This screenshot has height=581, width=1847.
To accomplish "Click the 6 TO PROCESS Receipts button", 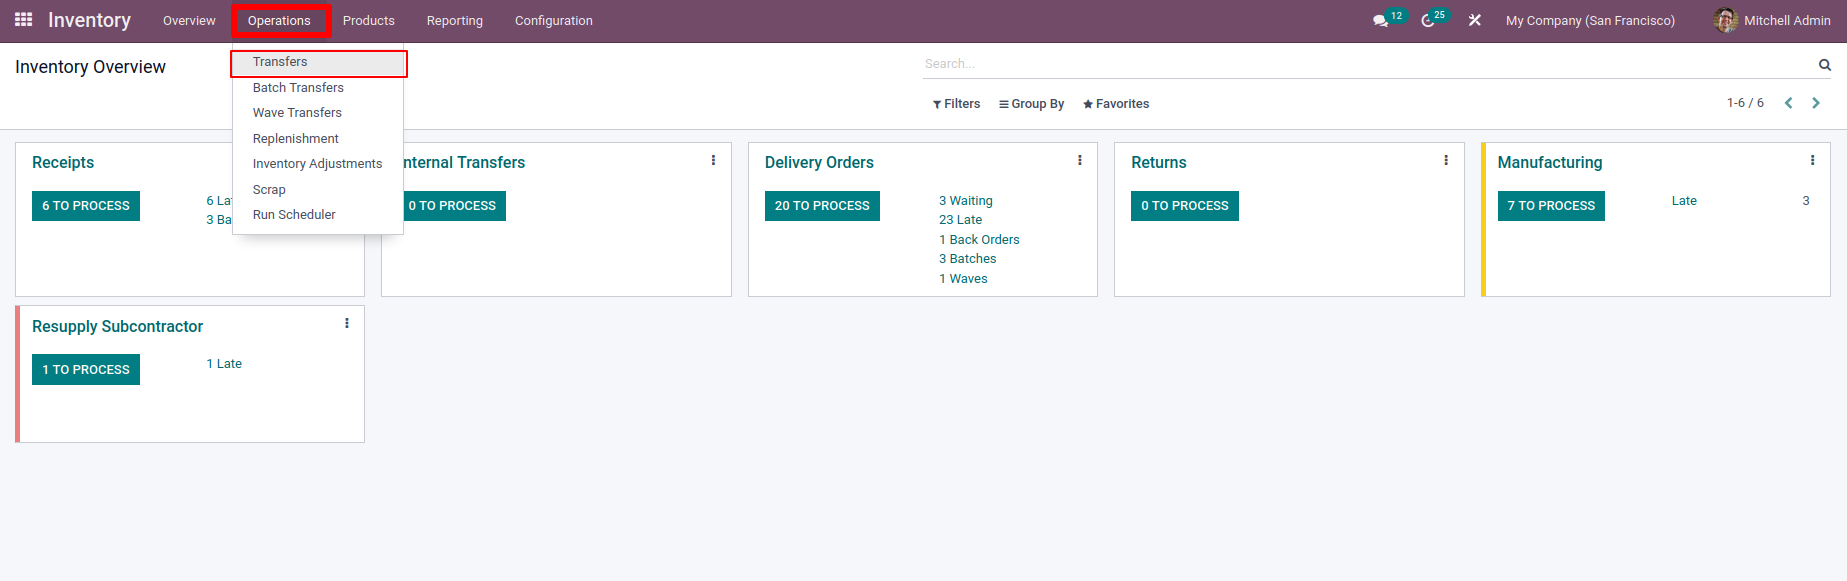I will coord(86,206).
